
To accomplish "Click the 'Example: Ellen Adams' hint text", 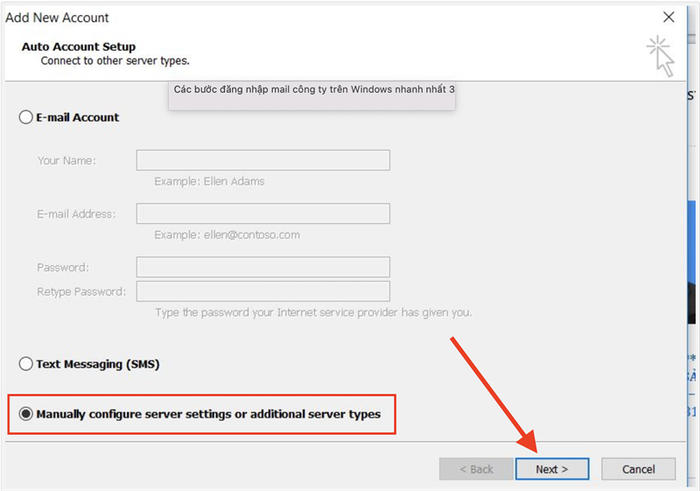I will [x=209, y=181].
